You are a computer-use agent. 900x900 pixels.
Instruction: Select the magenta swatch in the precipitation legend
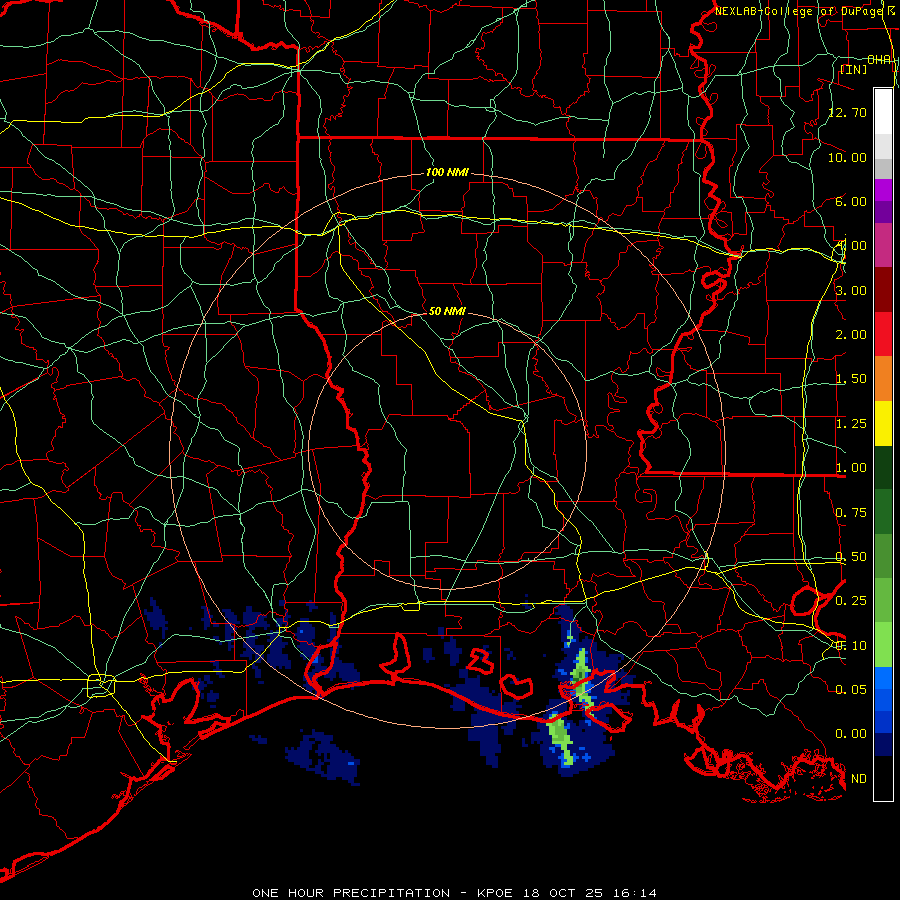(x=883, y=190)
